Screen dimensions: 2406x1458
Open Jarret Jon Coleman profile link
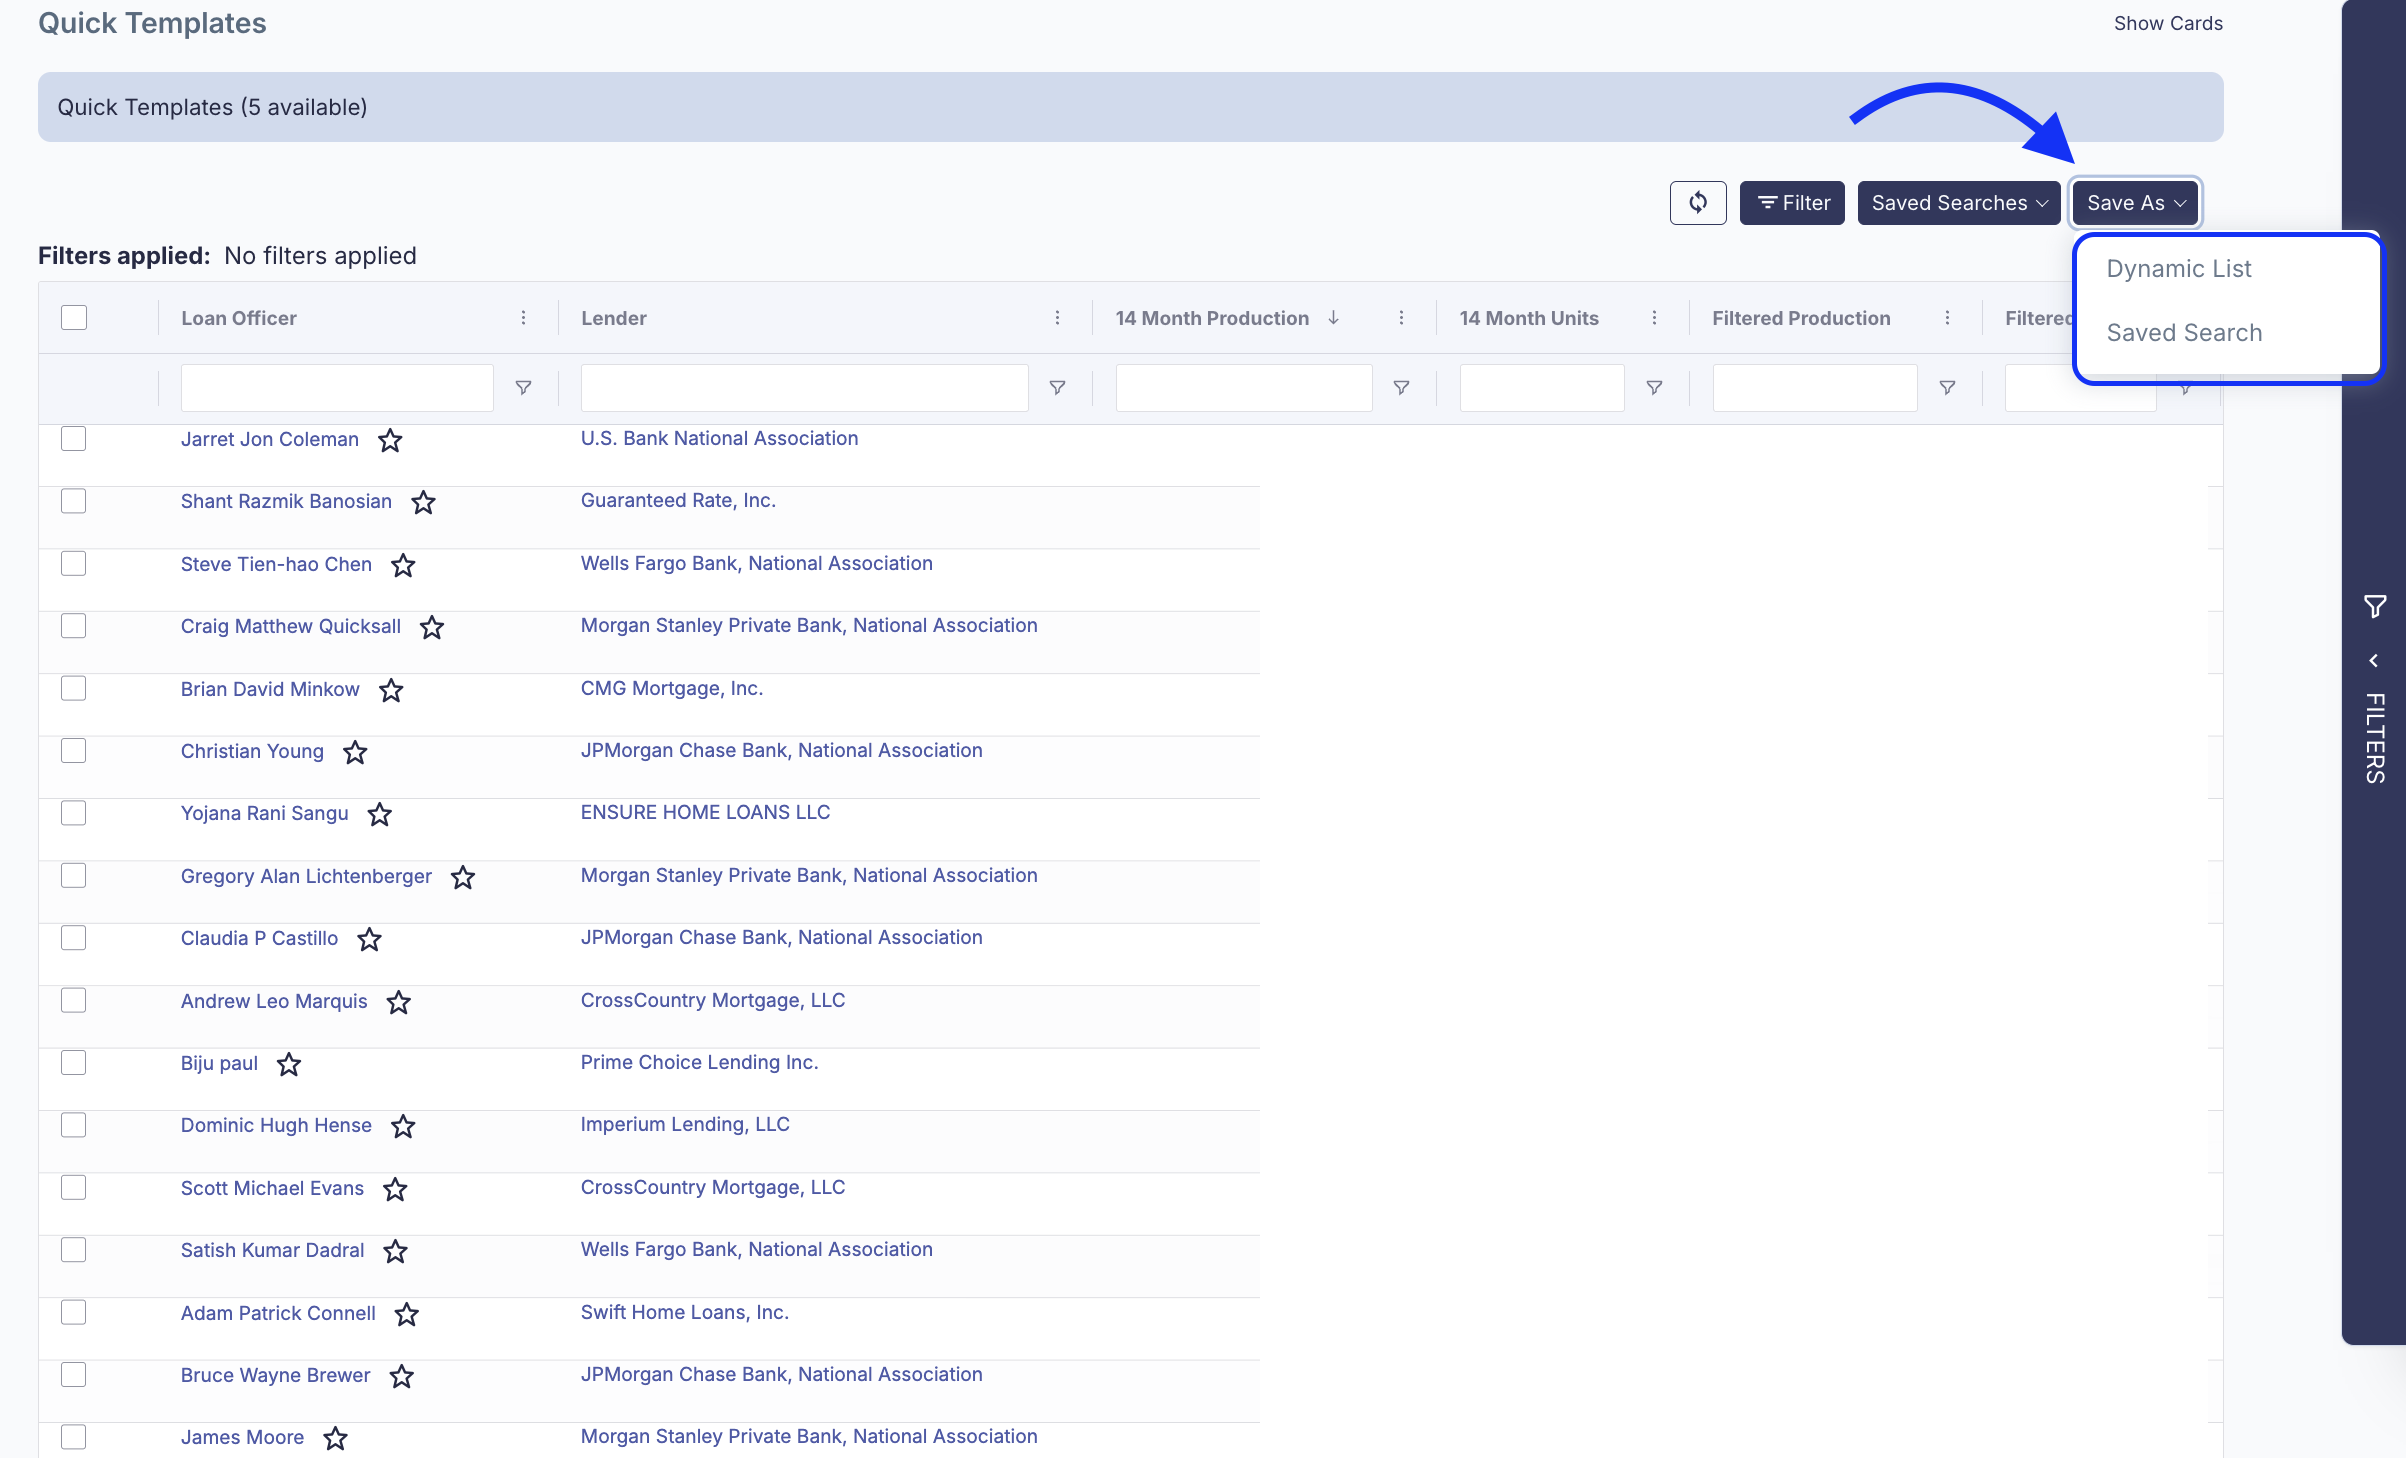(270, 439)
